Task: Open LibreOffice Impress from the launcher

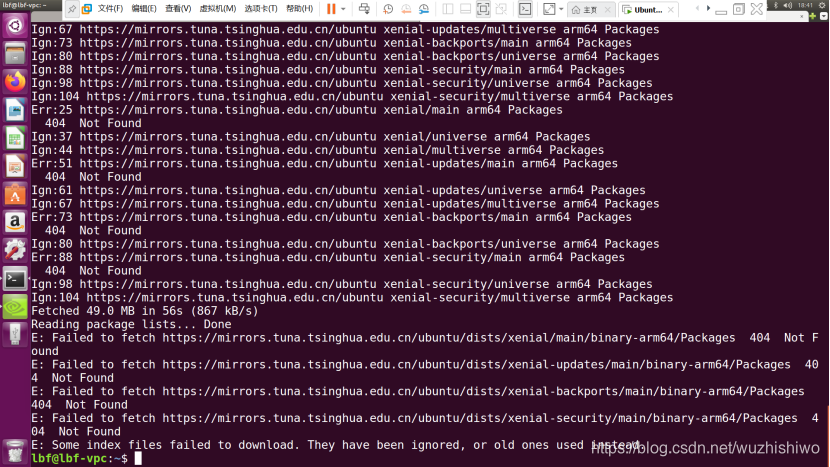Action: point(15,166)
